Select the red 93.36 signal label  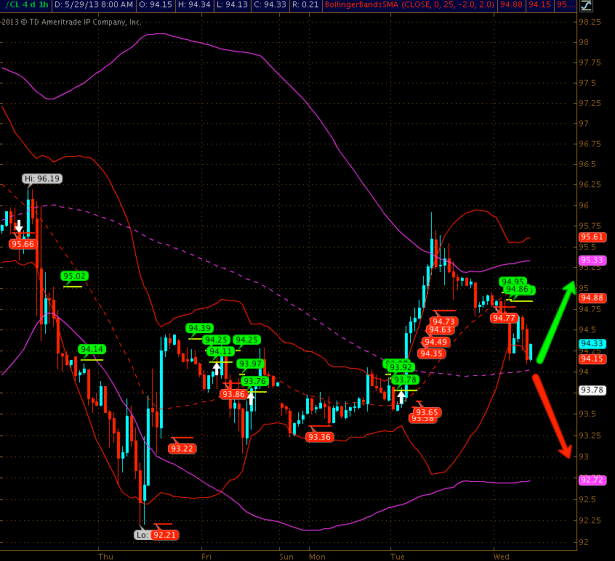(x=319, y=437)
